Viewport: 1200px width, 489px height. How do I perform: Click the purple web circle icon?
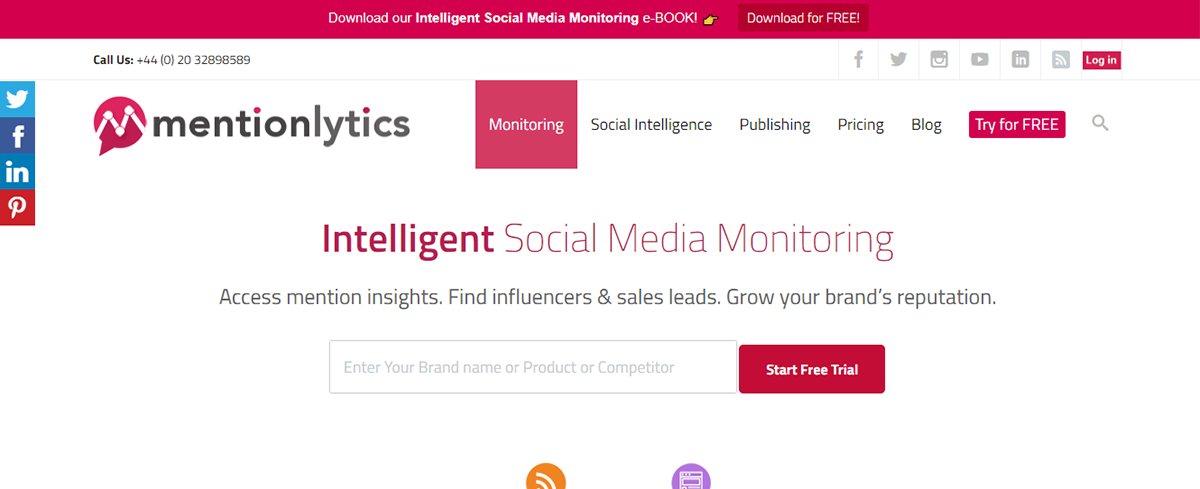(691, 477)
